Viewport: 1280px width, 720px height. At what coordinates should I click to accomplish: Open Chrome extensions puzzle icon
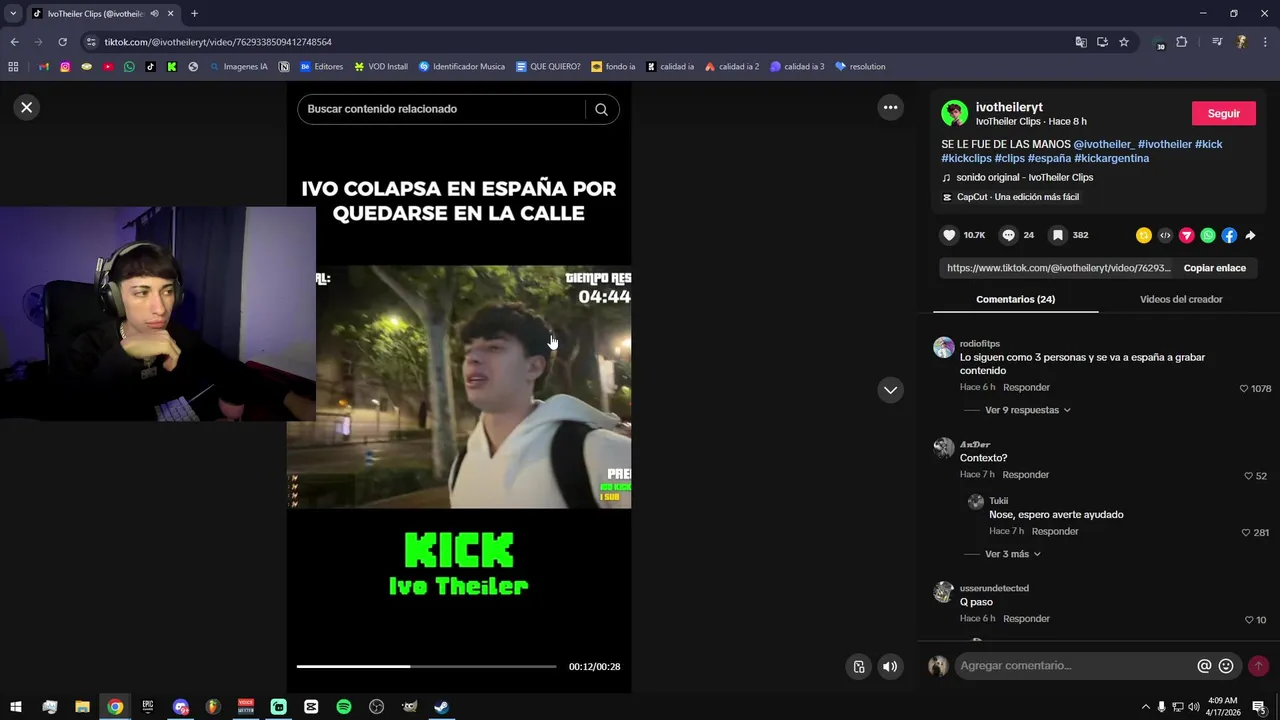click(x=1181, y=42)
